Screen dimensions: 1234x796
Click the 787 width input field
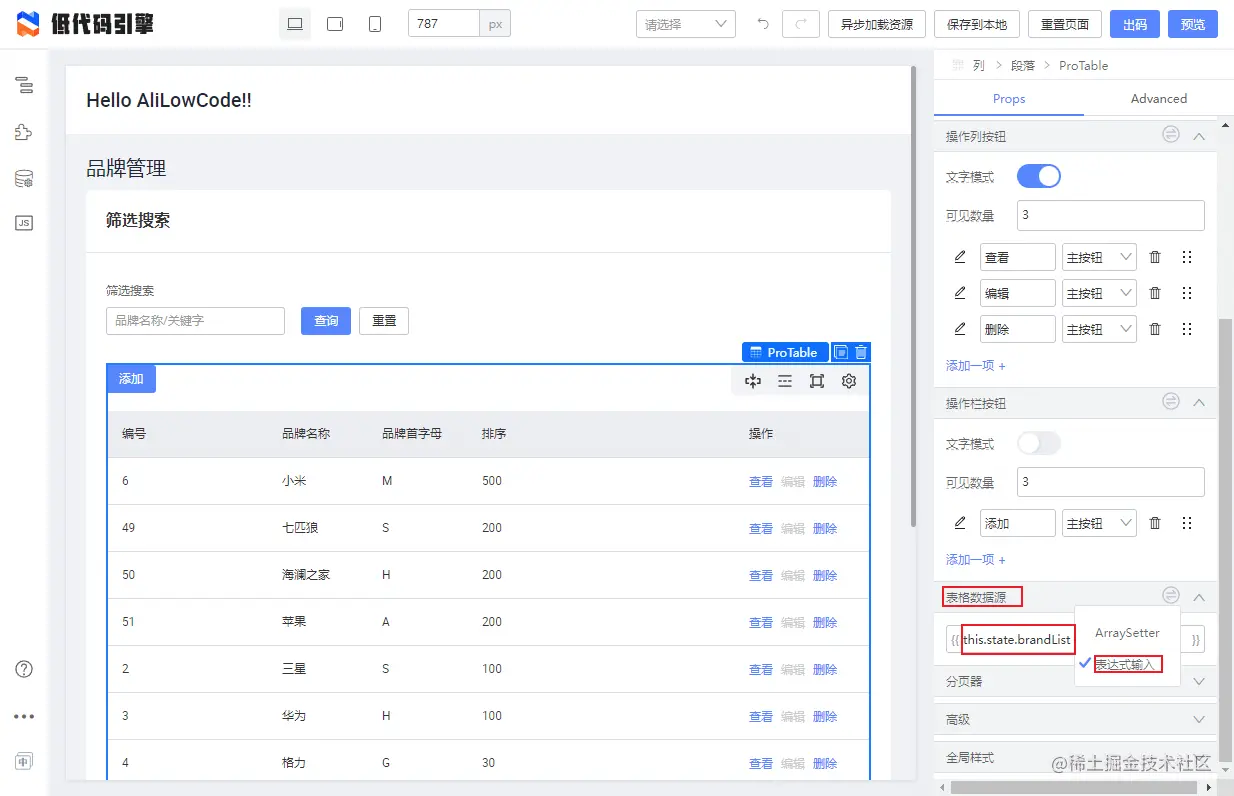point(444,24)
